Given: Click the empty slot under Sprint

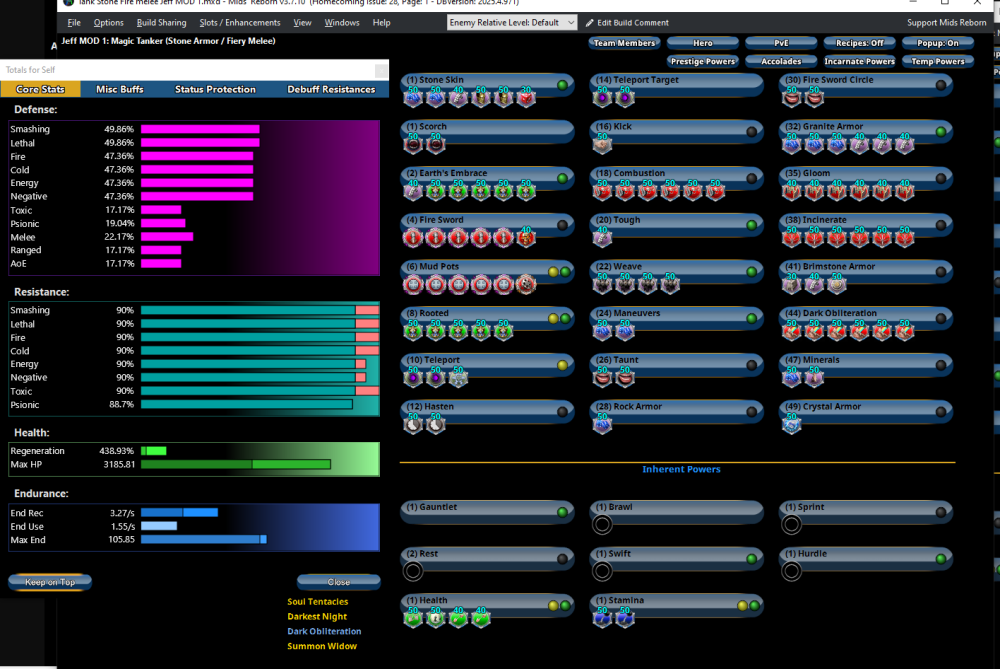Looking at the screenshot, I should point(792,524).
